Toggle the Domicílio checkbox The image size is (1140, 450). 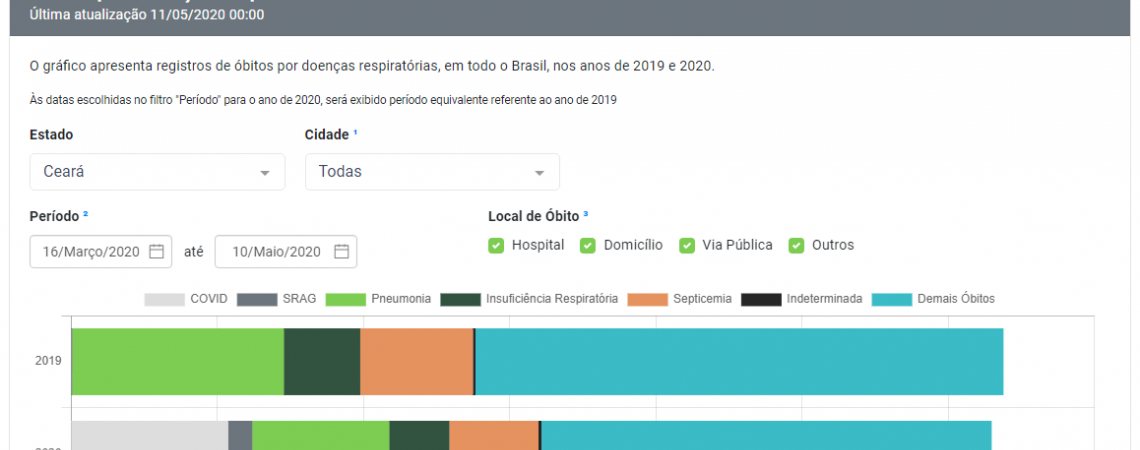coord(588,245)
